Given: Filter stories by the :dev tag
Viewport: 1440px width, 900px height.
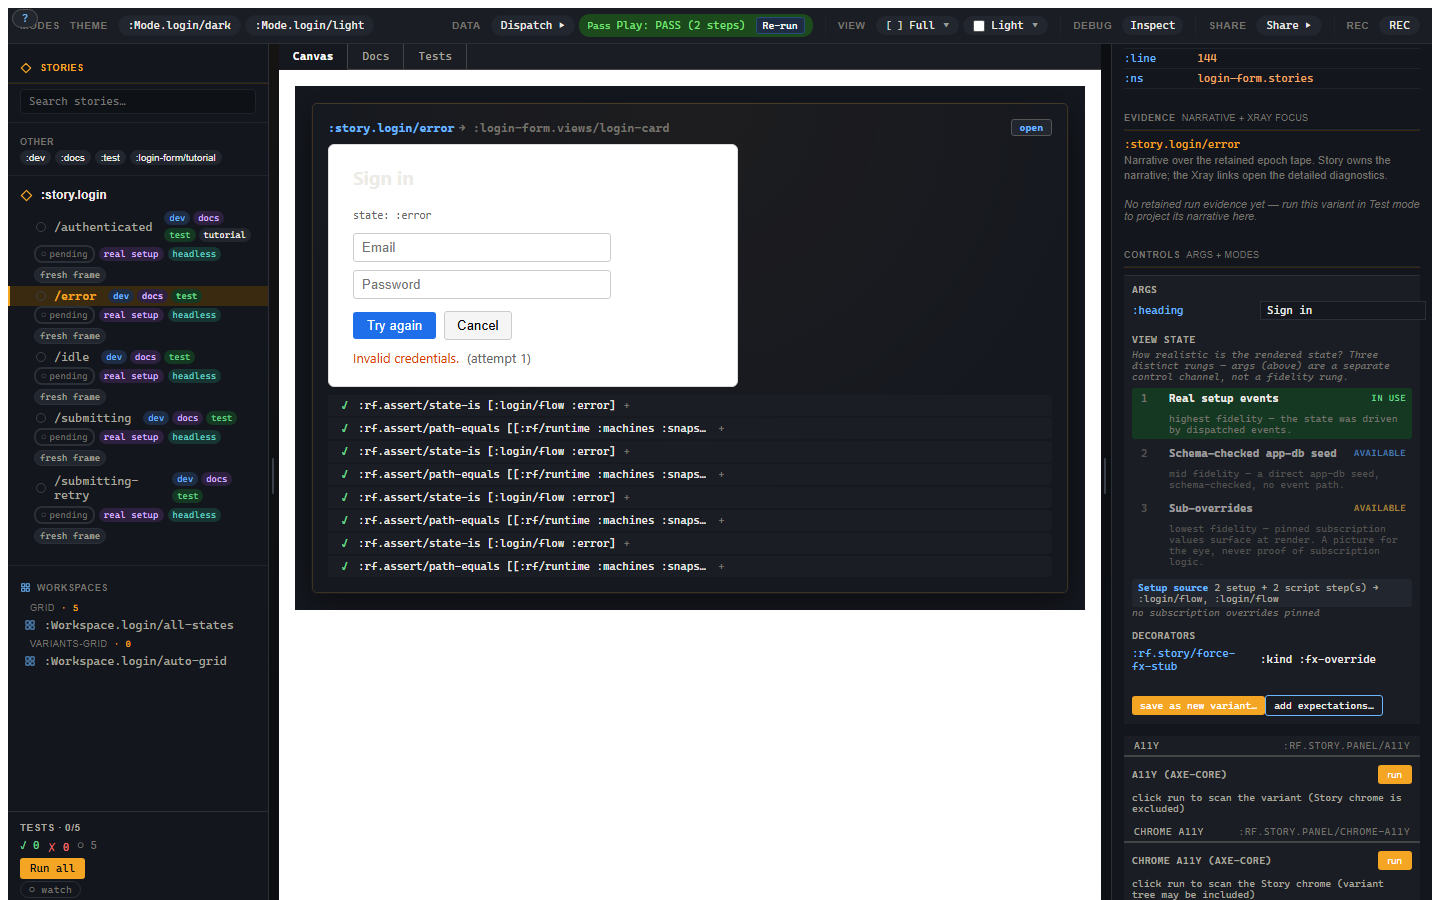Looking at the screenshot, I should (36, 158).
